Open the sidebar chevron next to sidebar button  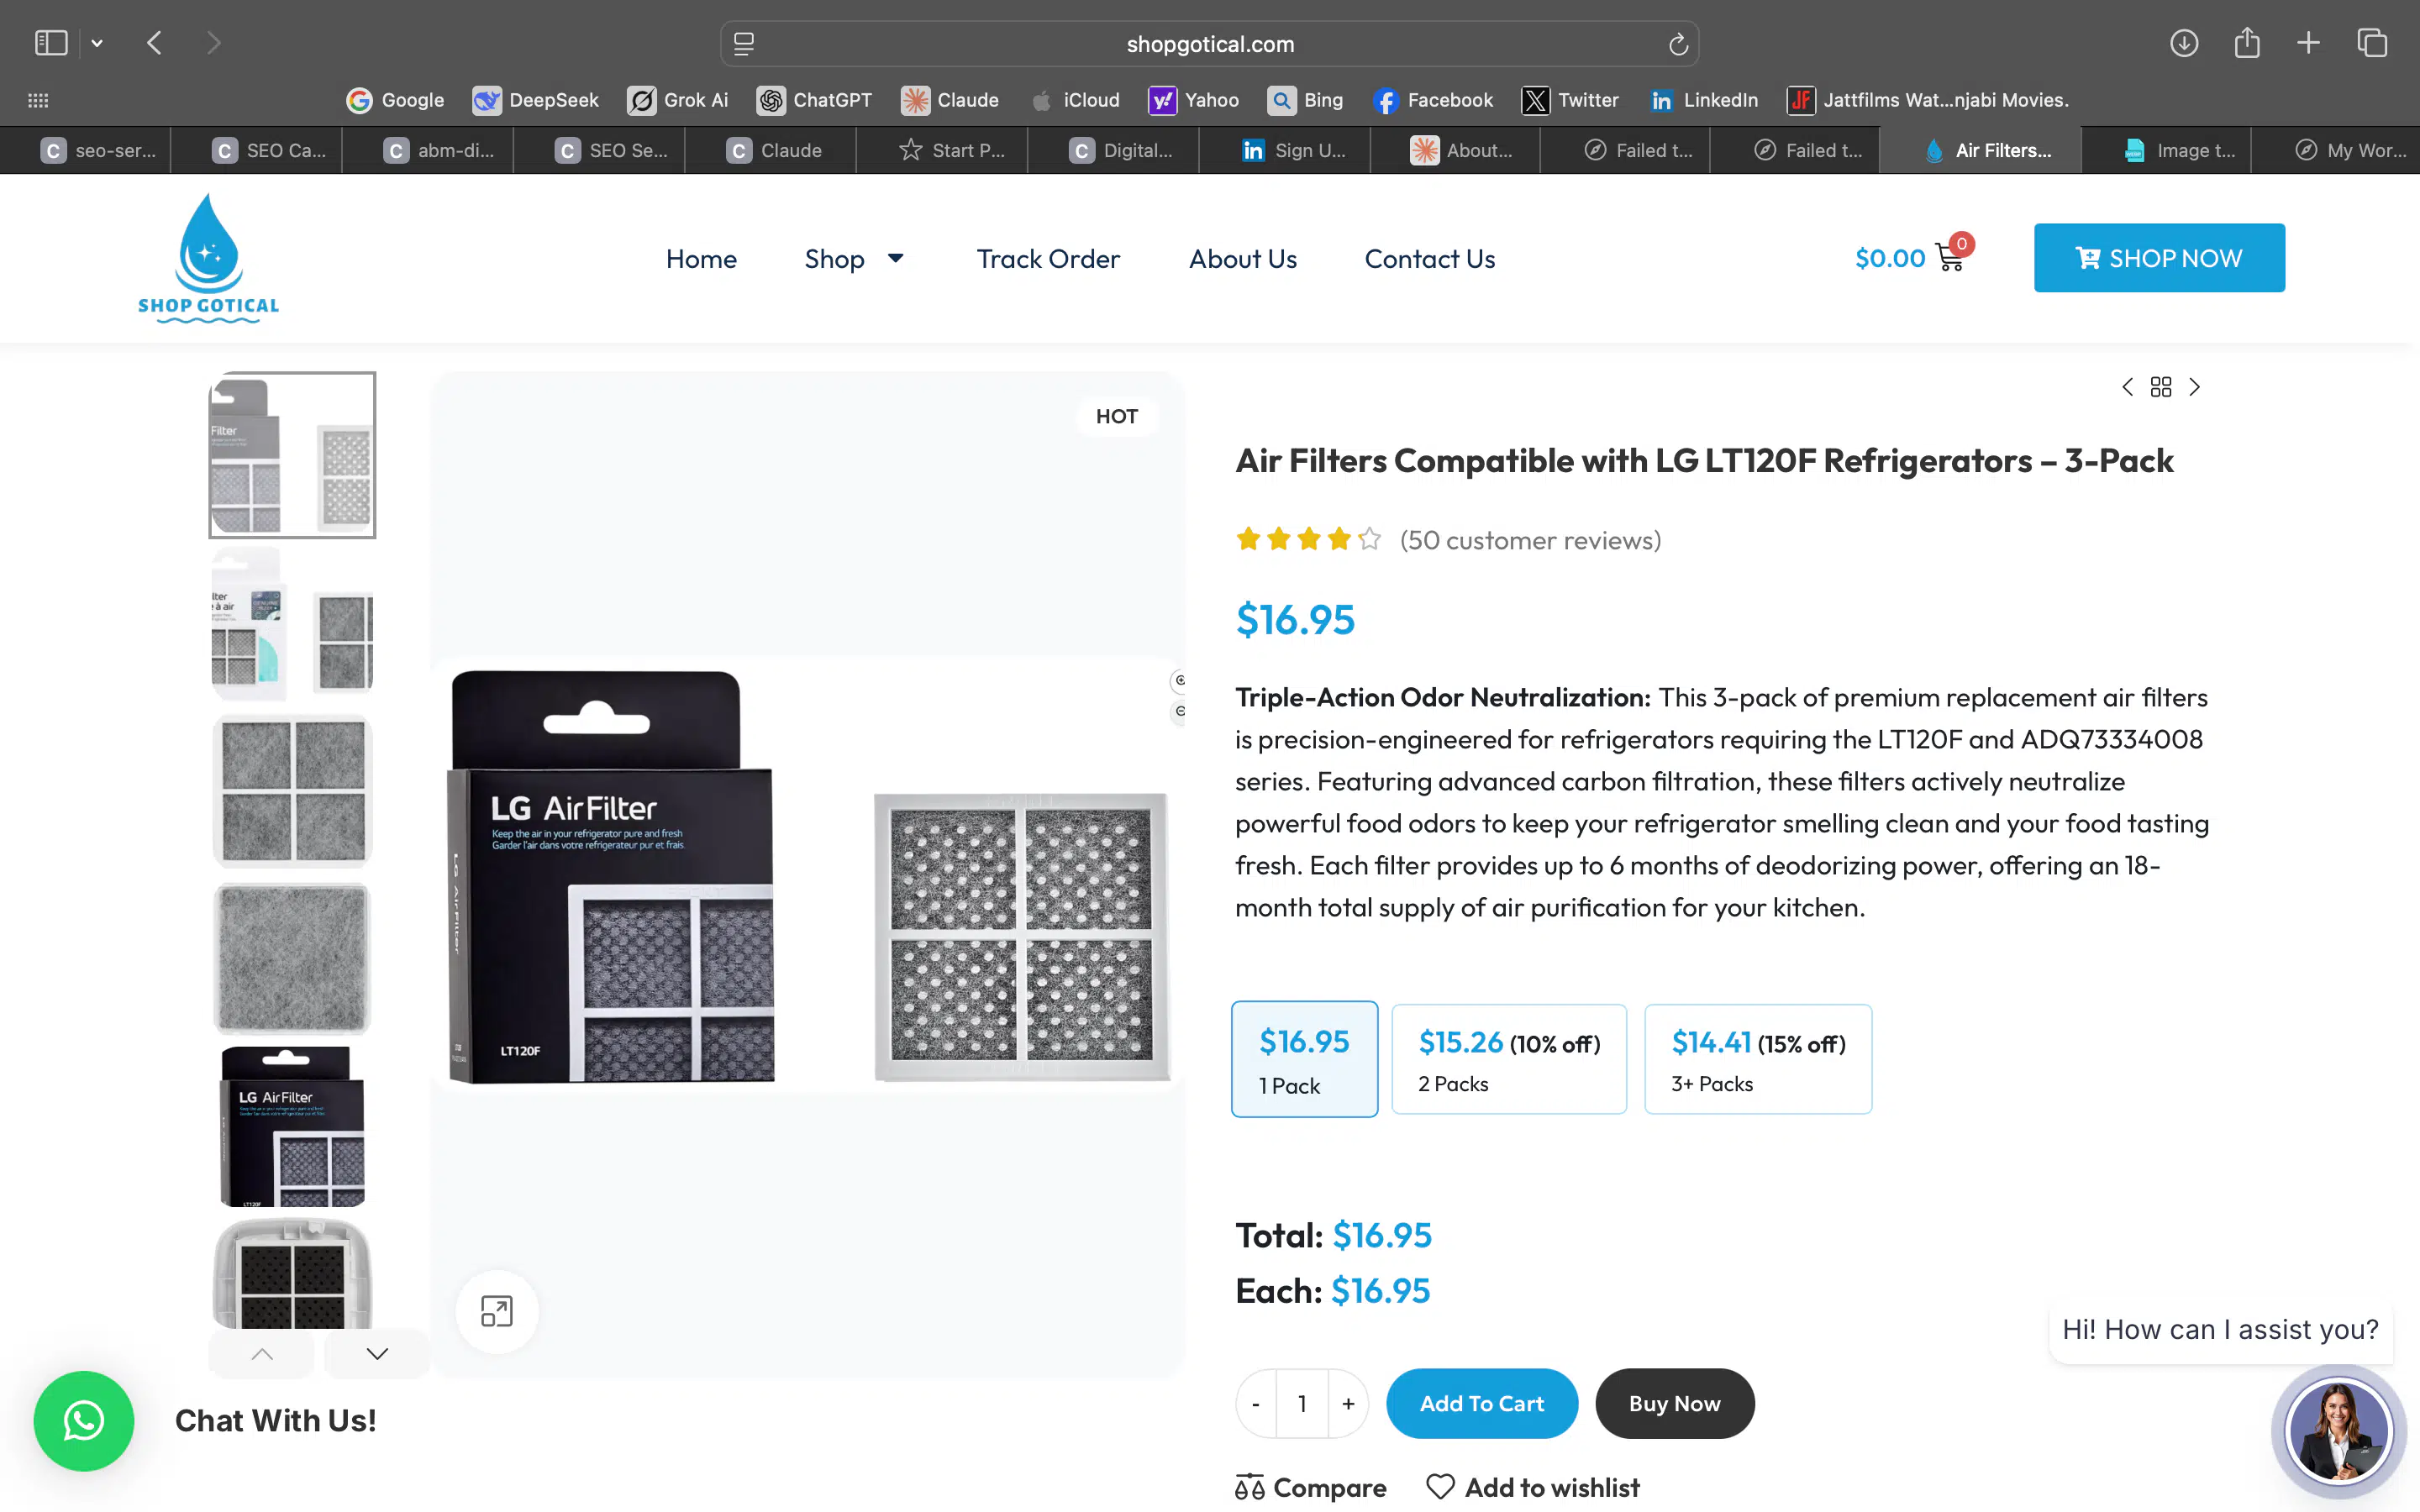(97, 42)
